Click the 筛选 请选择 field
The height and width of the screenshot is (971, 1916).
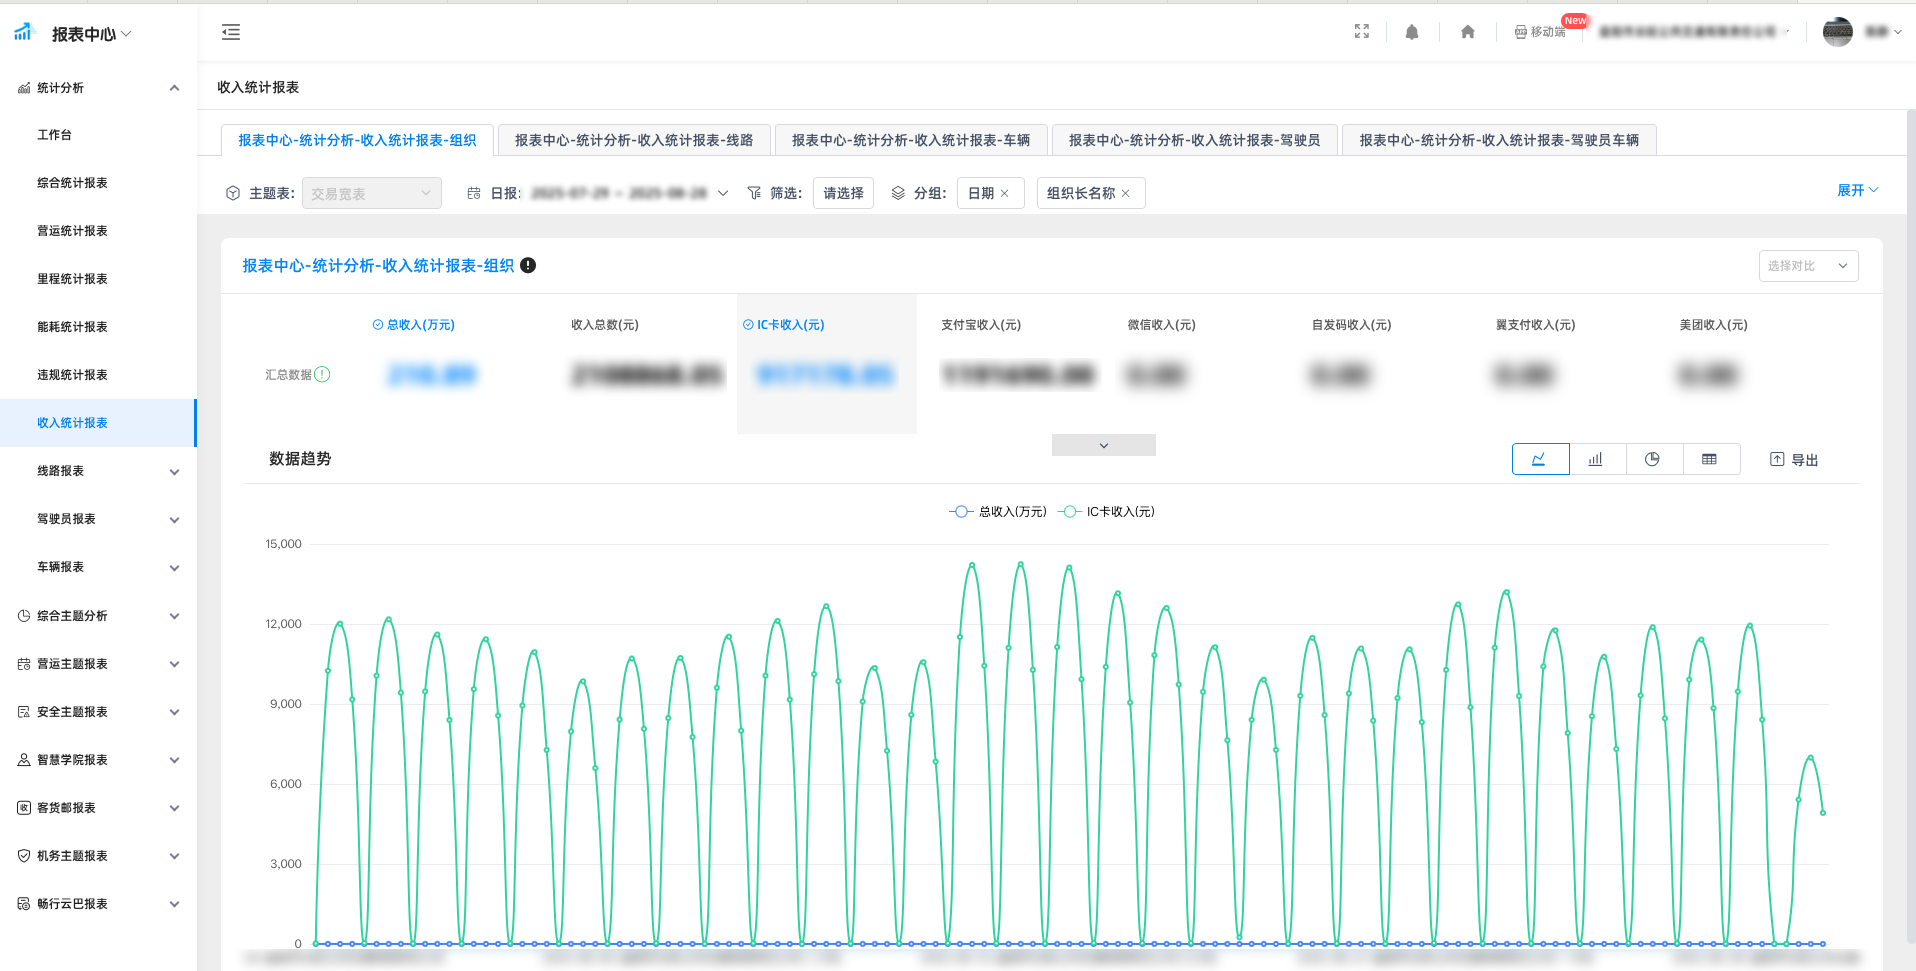843,193
